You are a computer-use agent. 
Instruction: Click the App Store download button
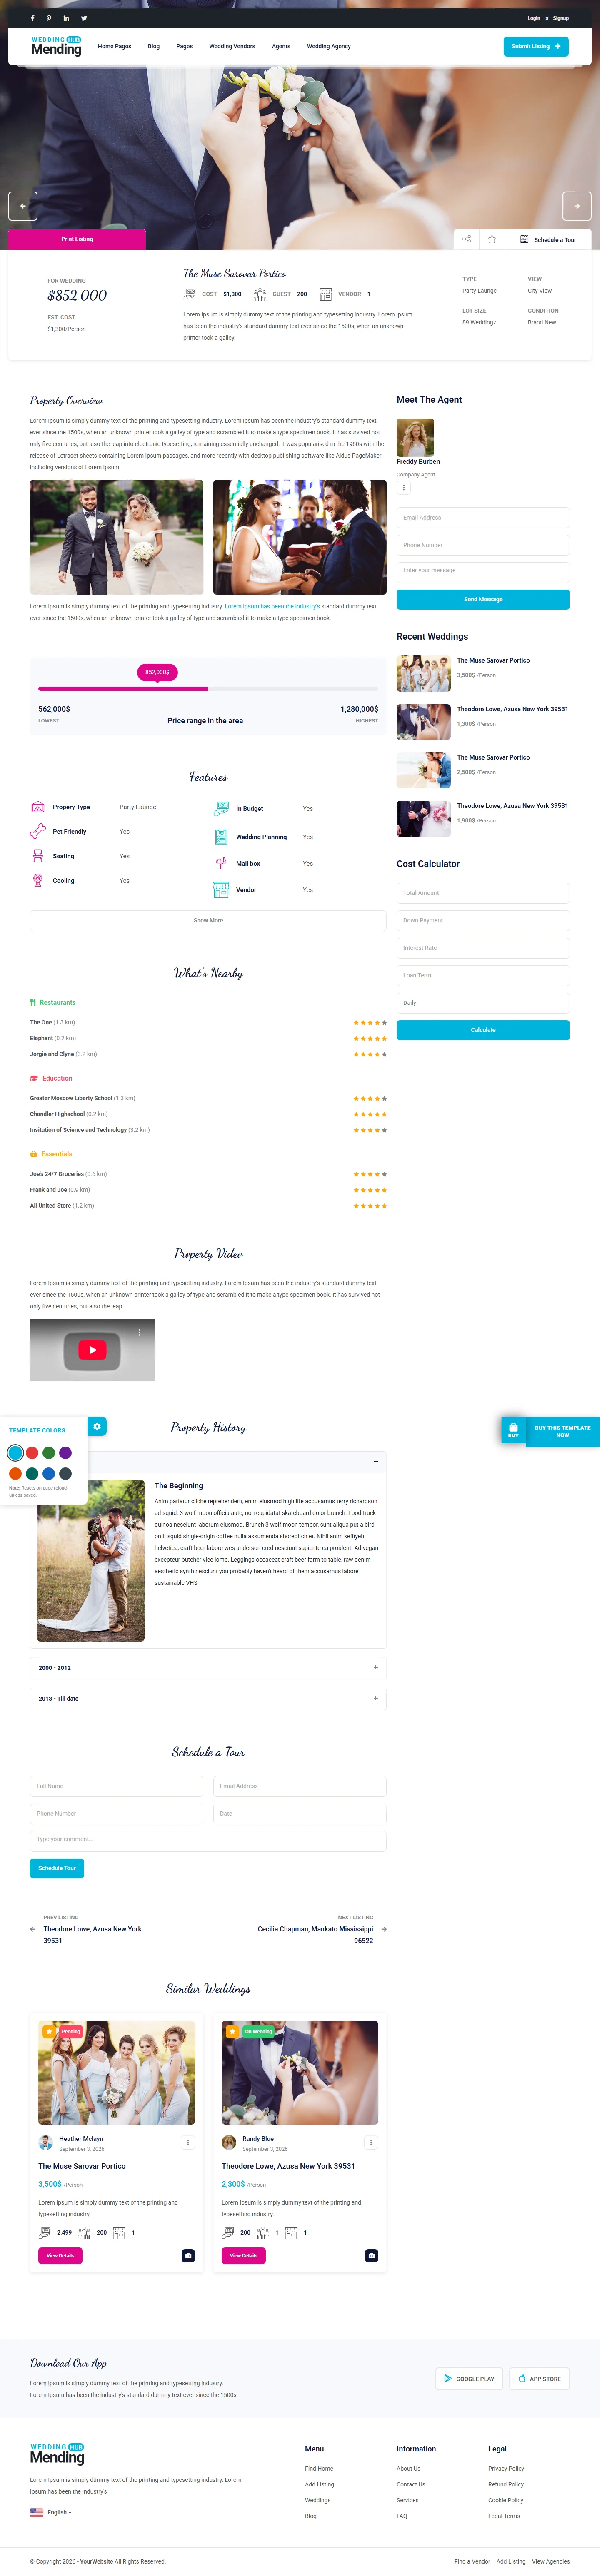pyautogui.click(x=540, y=2379)
